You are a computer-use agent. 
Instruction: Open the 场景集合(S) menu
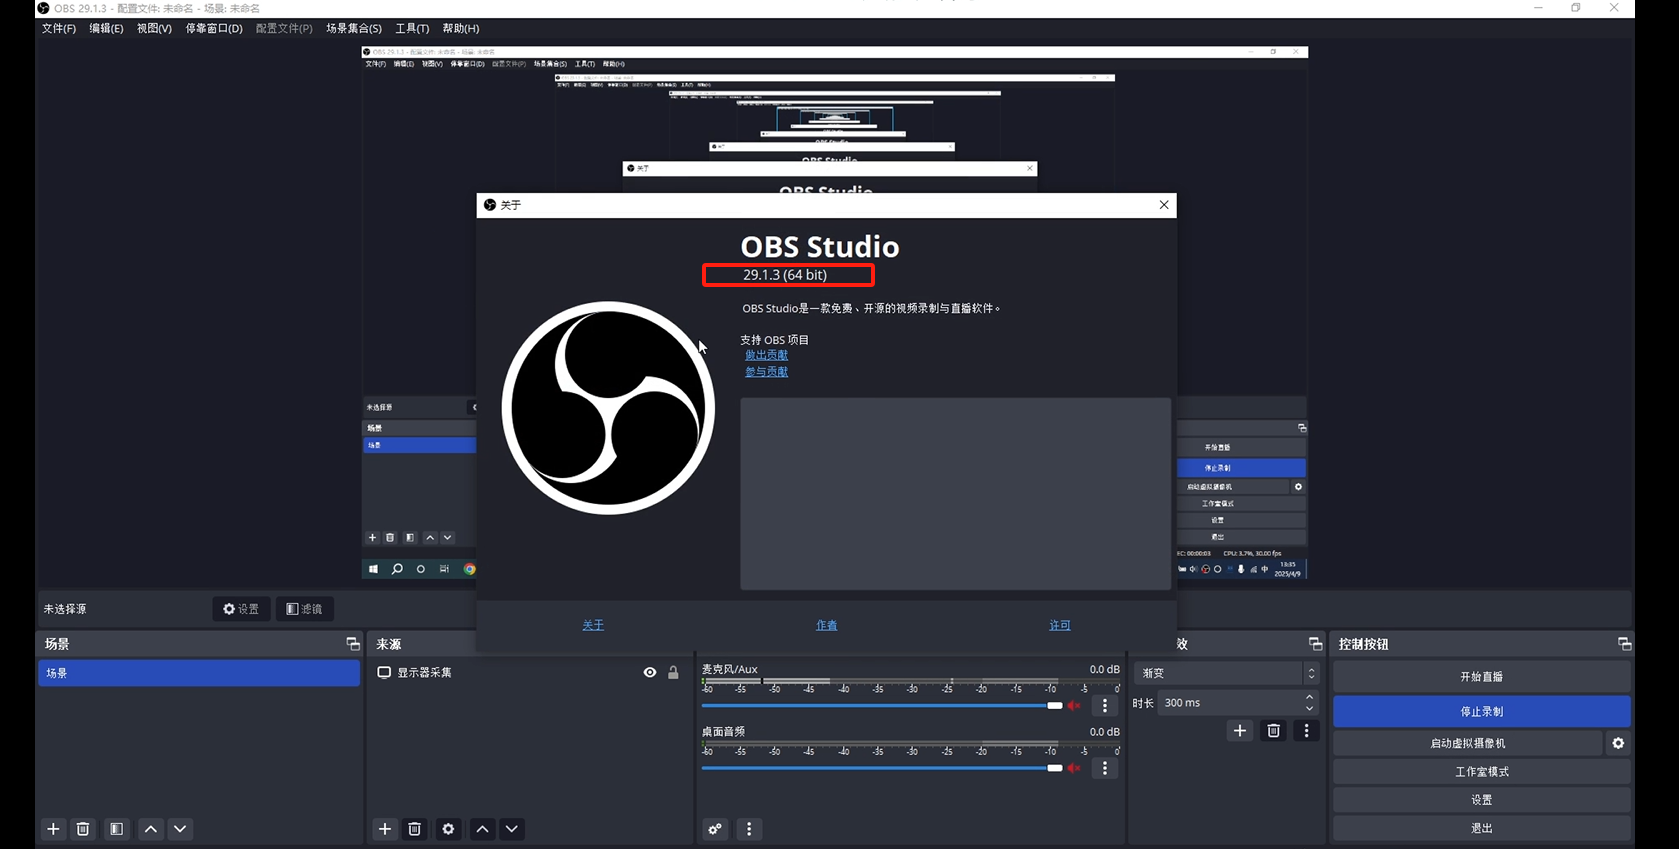point(354,28)
